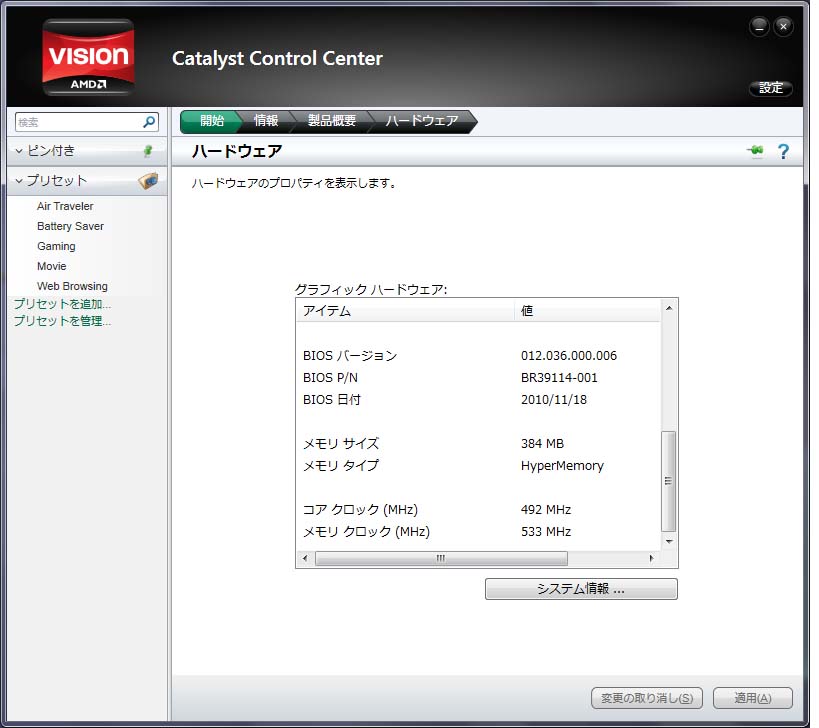
Task: Click the value 2010/11/18
Action: pos(554,400)
